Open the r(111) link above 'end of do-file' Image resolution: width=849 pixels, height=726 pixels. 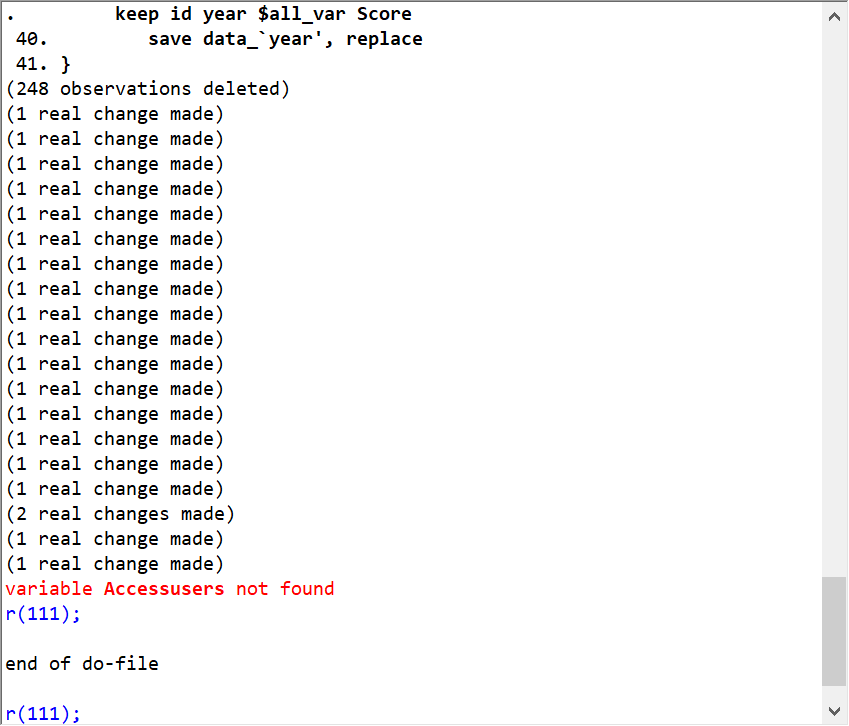(x=42, y=614)
